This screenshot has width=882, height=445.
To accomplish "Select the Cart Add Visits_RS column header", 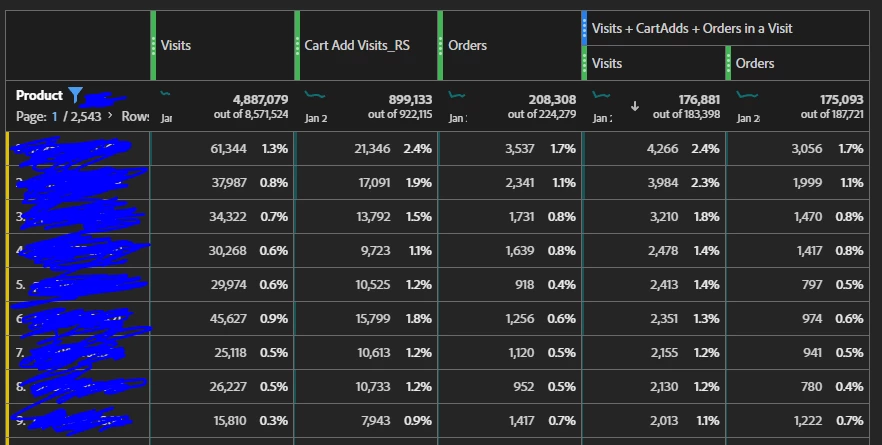I will pos(357,46).
